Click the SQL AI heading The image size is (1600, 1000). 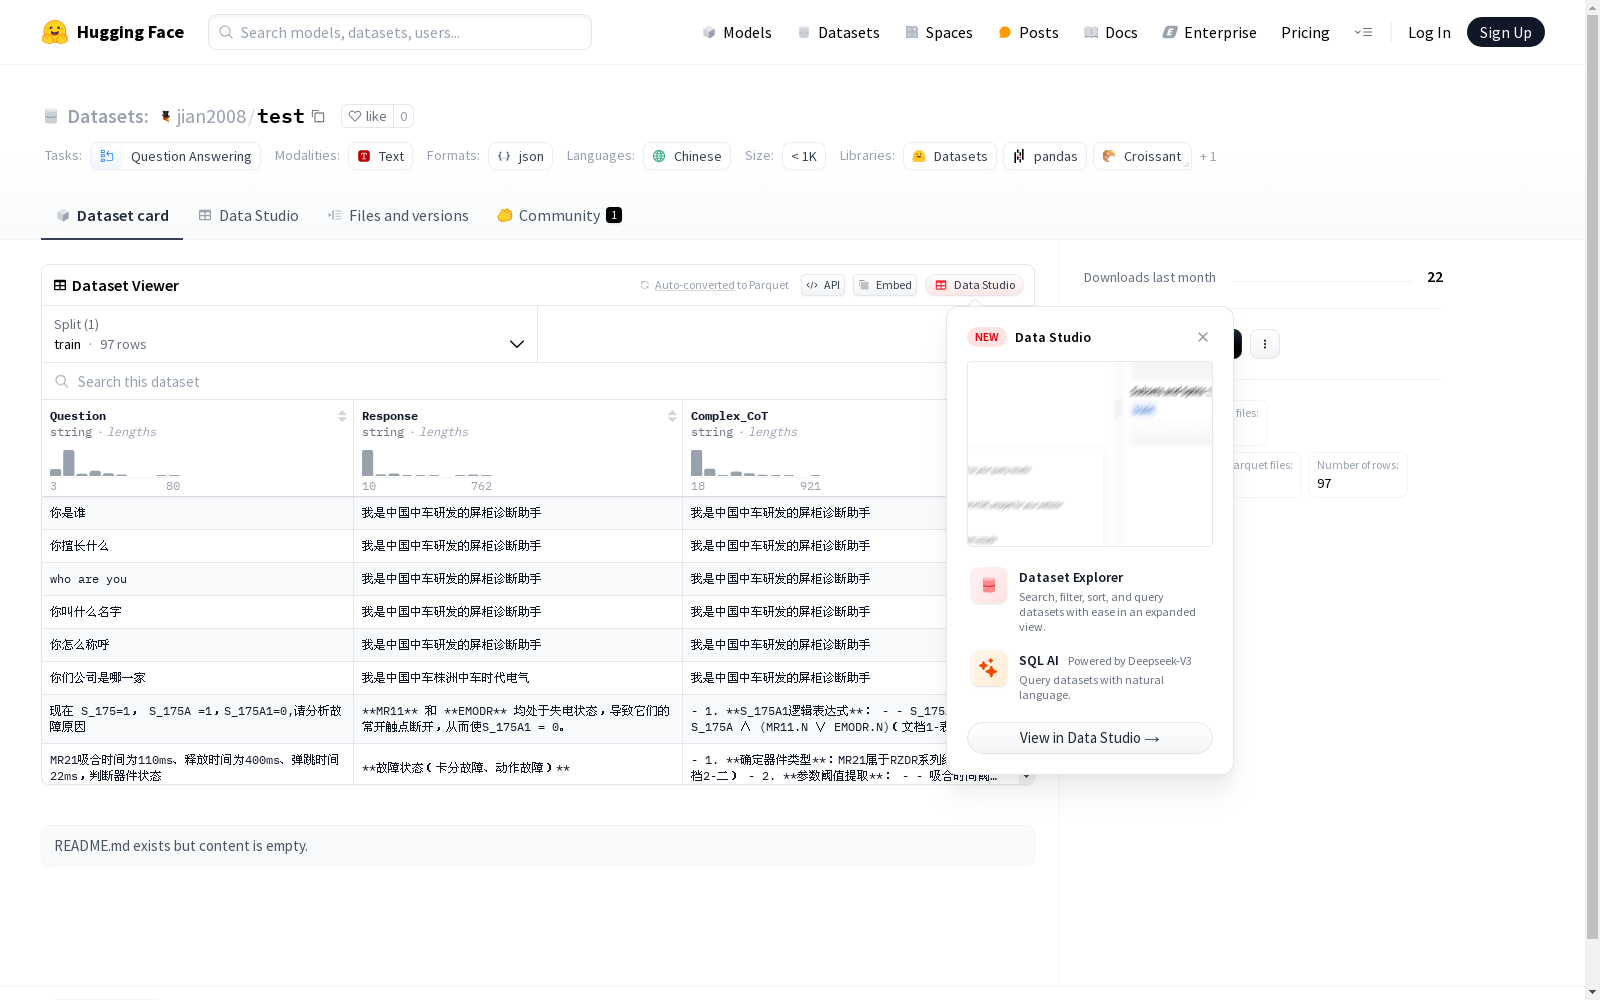pyautogui.click(x=1039, y=660)
